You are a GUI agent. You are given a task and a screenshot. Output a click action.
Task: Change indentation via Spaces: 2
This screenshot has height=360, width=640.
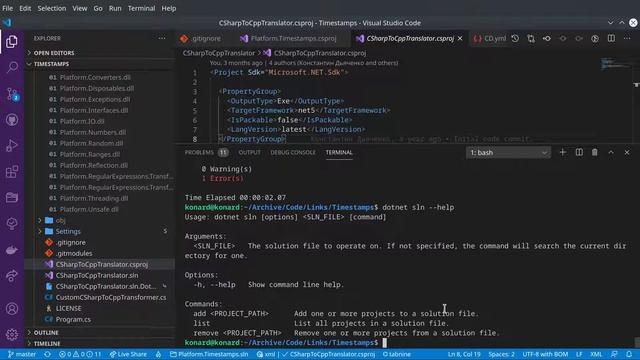click(x=501, y=354)
